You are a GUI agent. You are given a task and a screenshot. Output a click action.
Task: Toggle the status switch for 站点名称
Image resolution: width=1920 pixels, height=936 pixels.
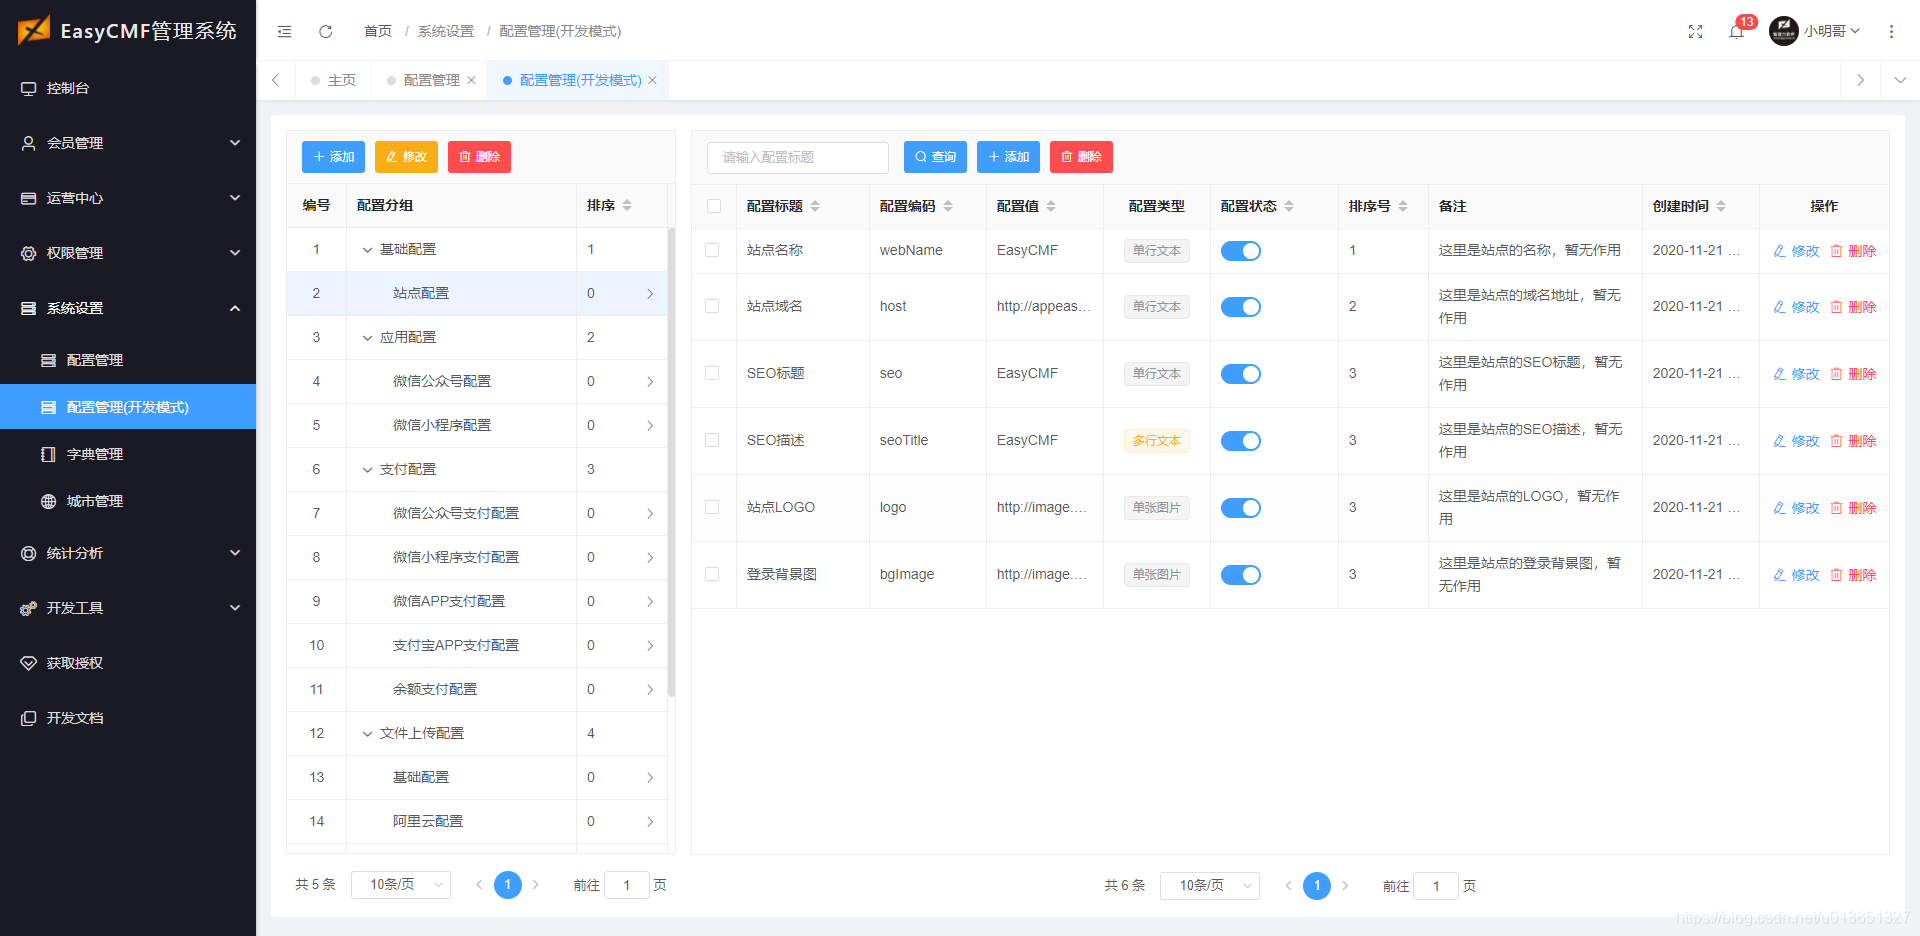point(1241,251)
